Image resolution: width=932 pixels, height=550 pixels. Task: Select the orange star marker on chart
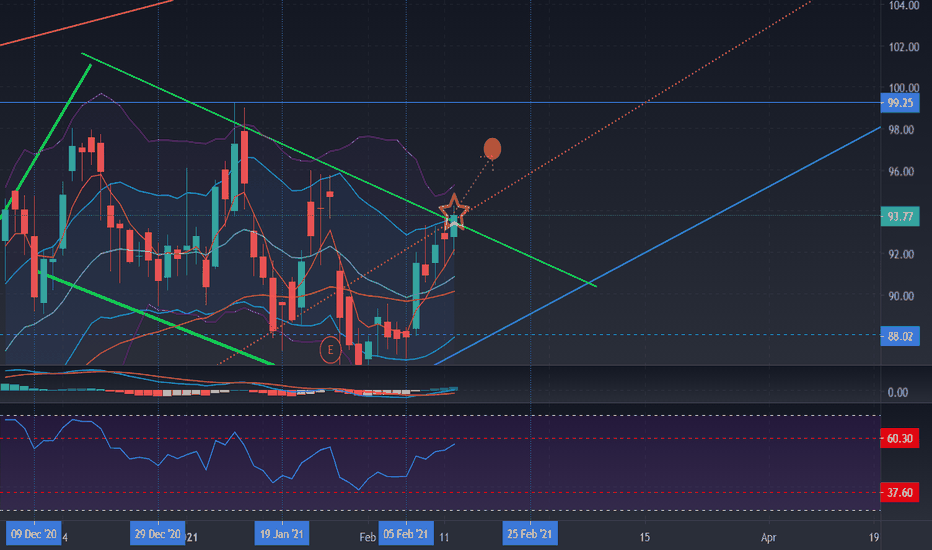point(454,210)
